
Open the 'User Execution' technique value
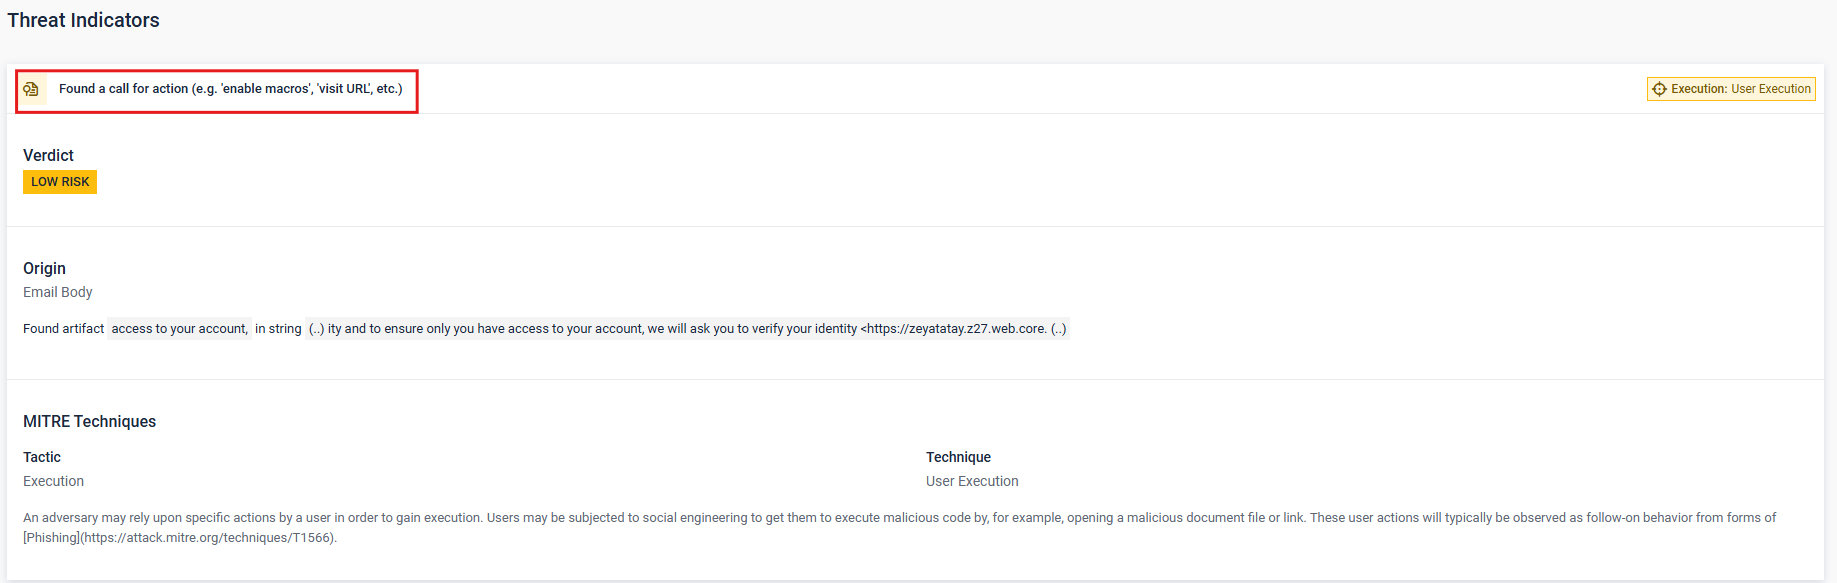click(972, 481)
